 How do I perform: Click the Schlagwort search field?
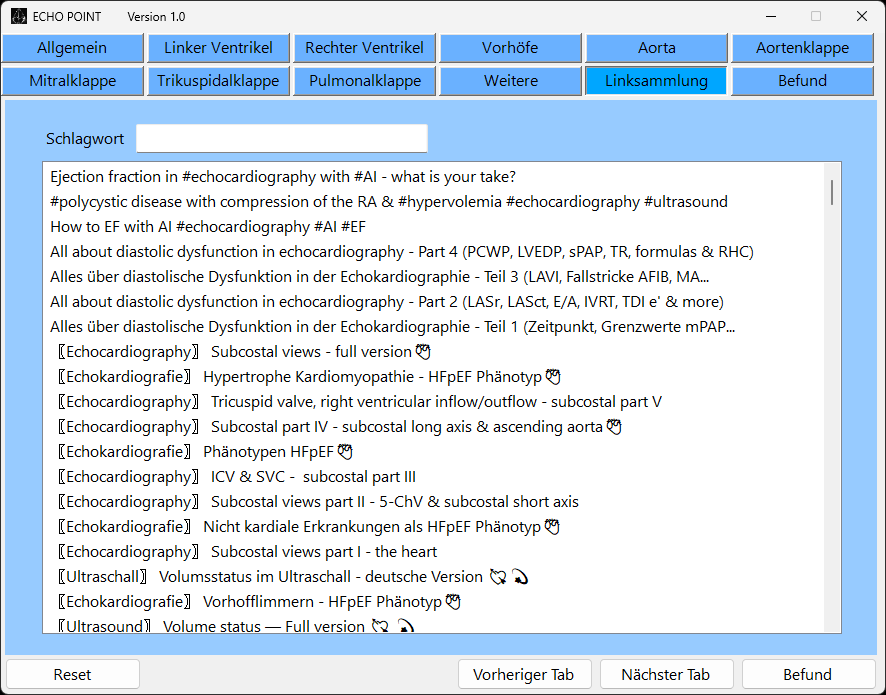281,139
